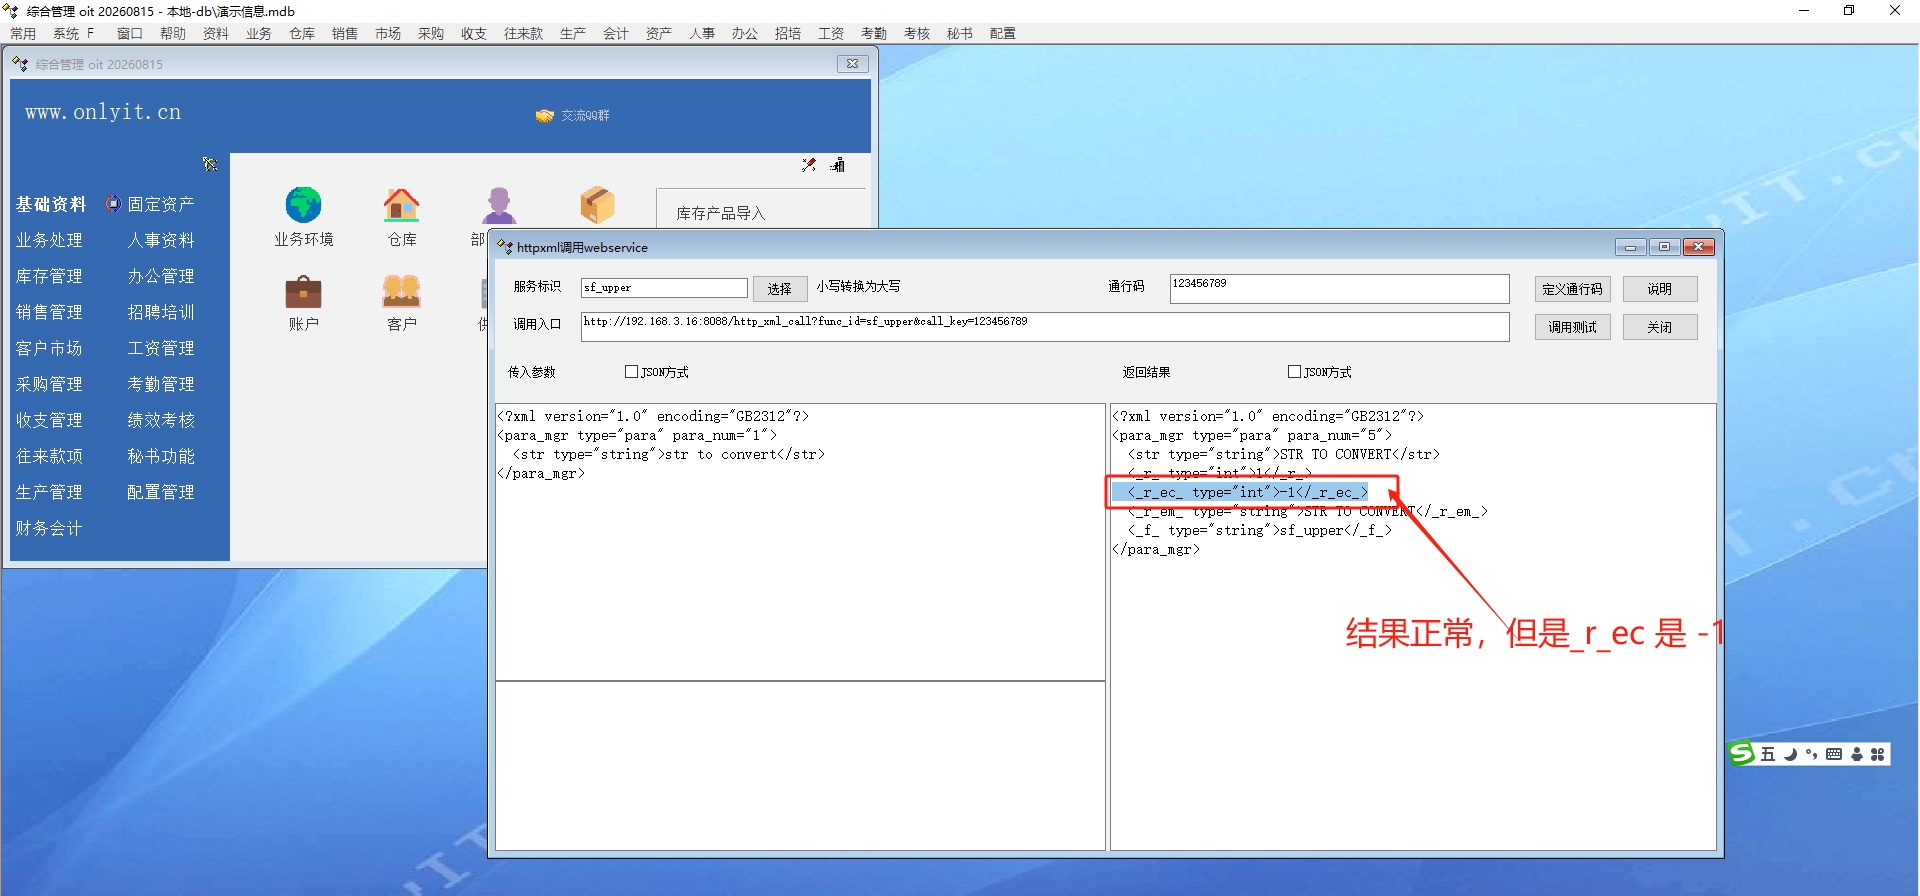This screenshot has width=1920, height=896.
Task: Click the wand tool icon in the main panel
Action: [x=809, y=165]
